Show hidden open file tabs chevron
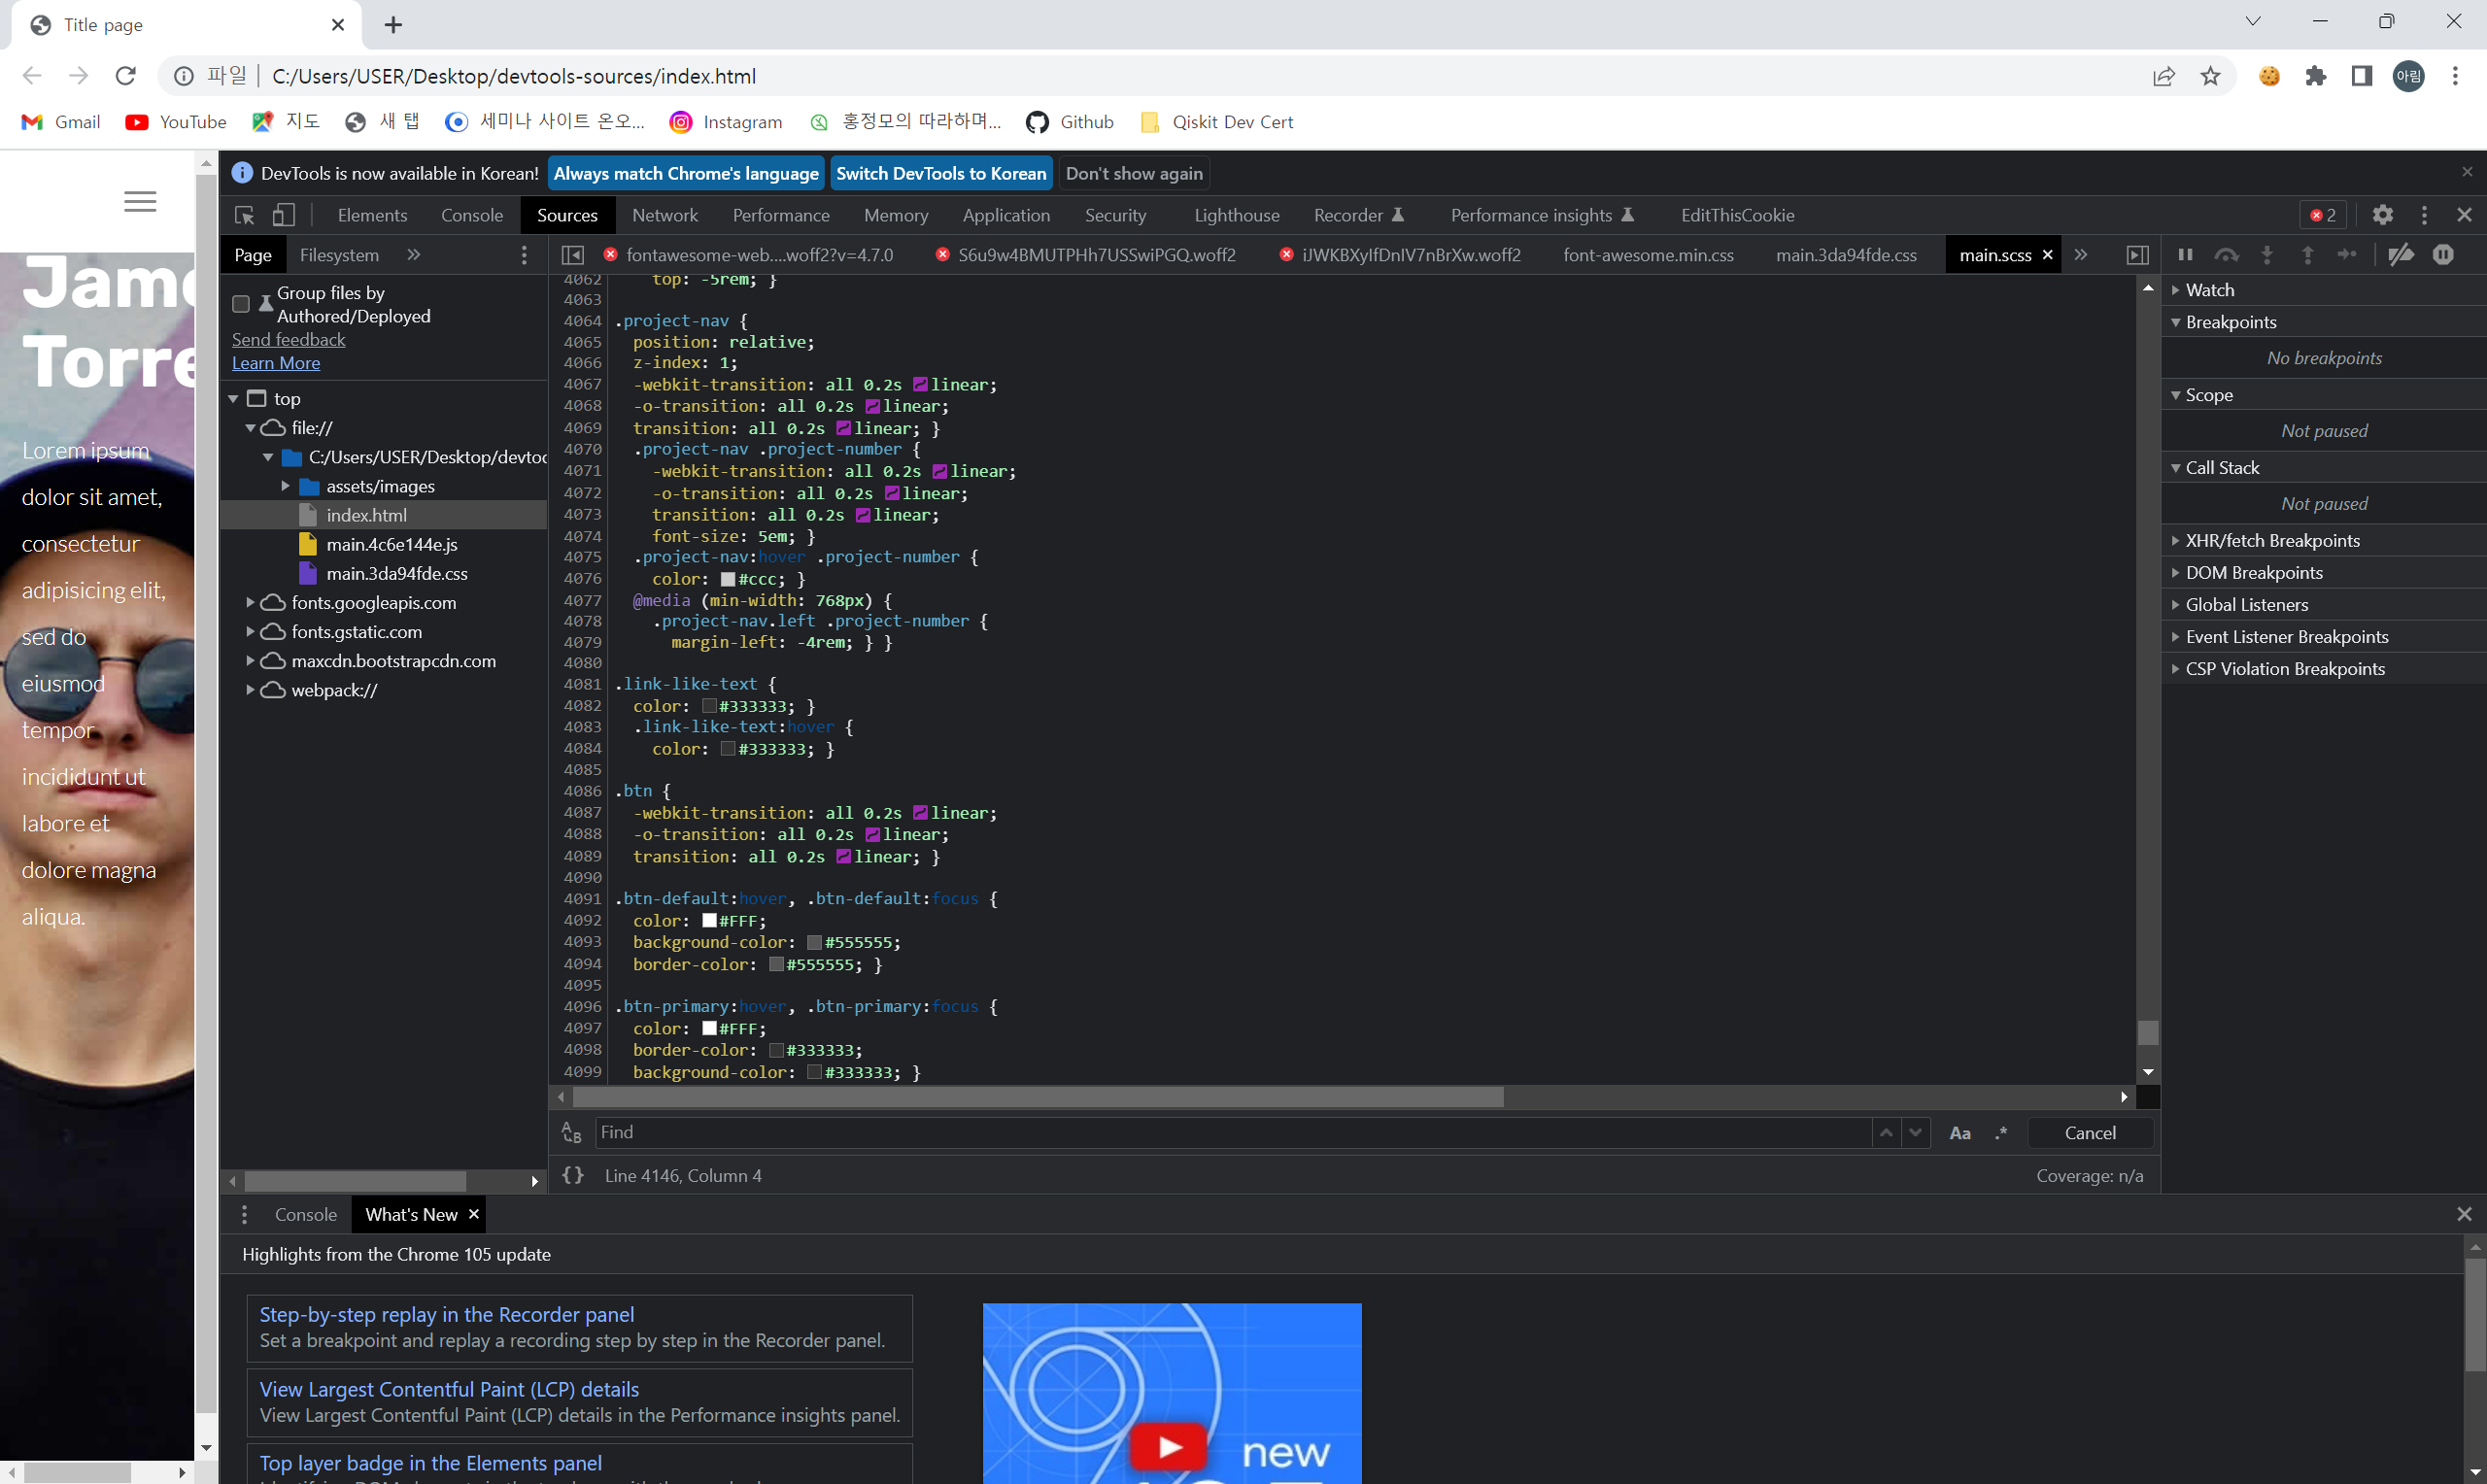 click(2081, 255)
